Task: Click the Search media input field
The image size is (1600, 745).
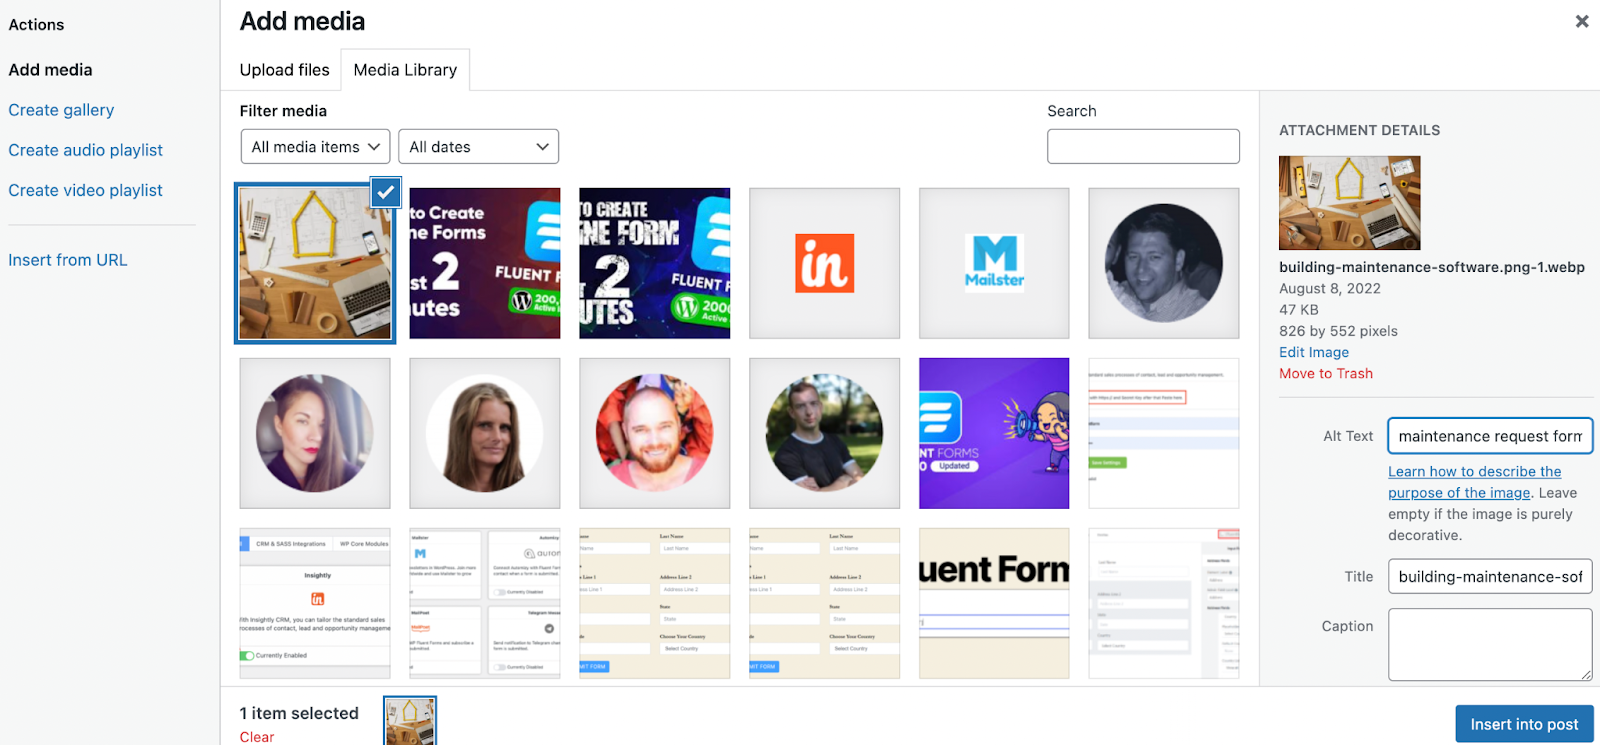Action: click(x=1143, y=146)
